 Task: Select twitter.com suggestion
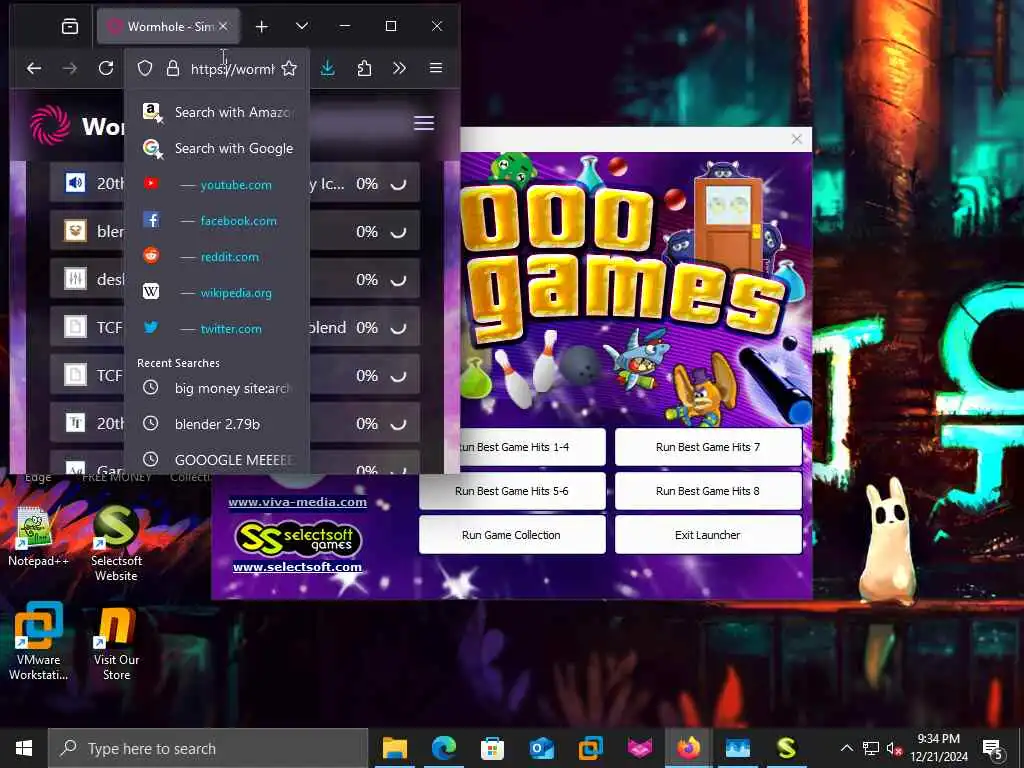(x=217, y=328)
